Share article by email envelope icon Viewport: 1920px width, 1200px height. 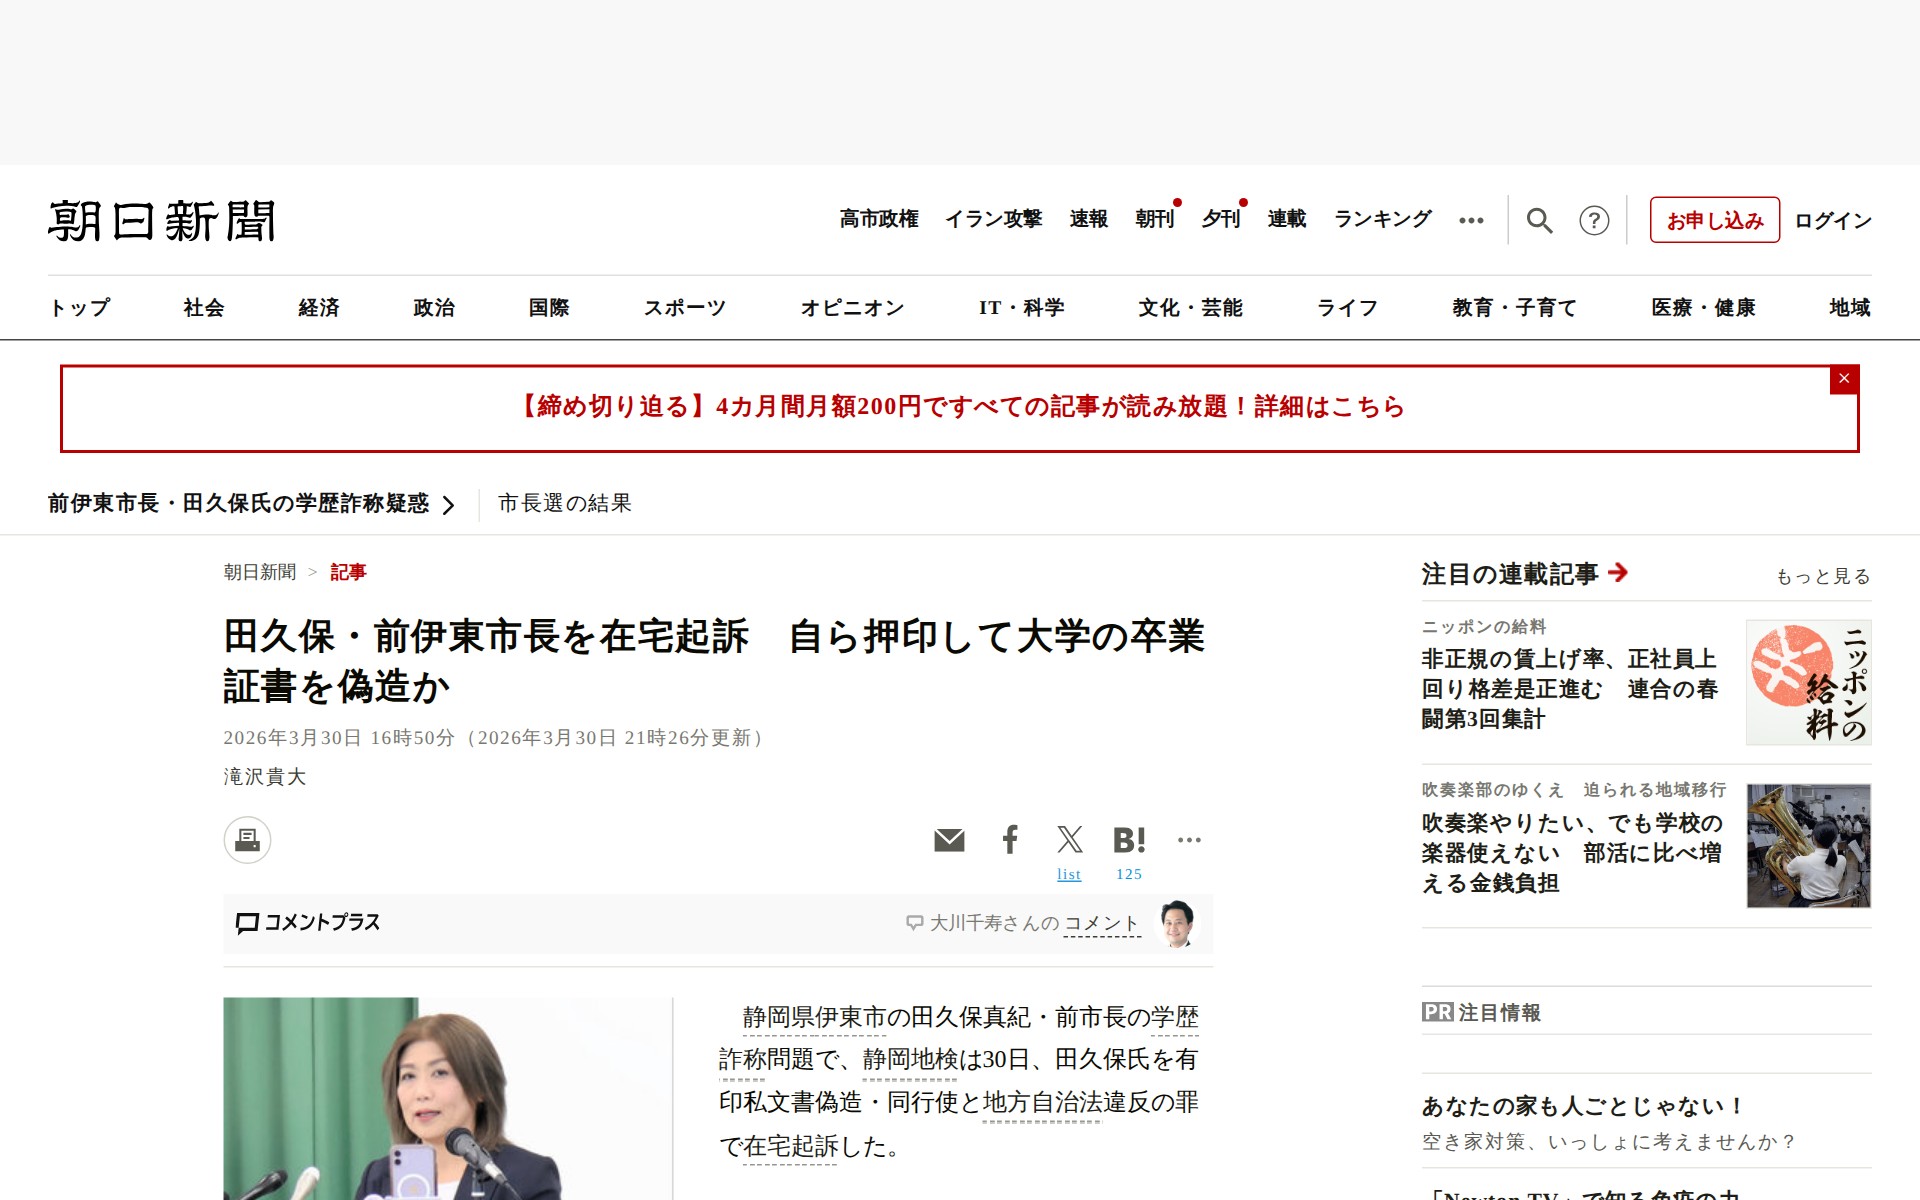(x=949, y=840)
